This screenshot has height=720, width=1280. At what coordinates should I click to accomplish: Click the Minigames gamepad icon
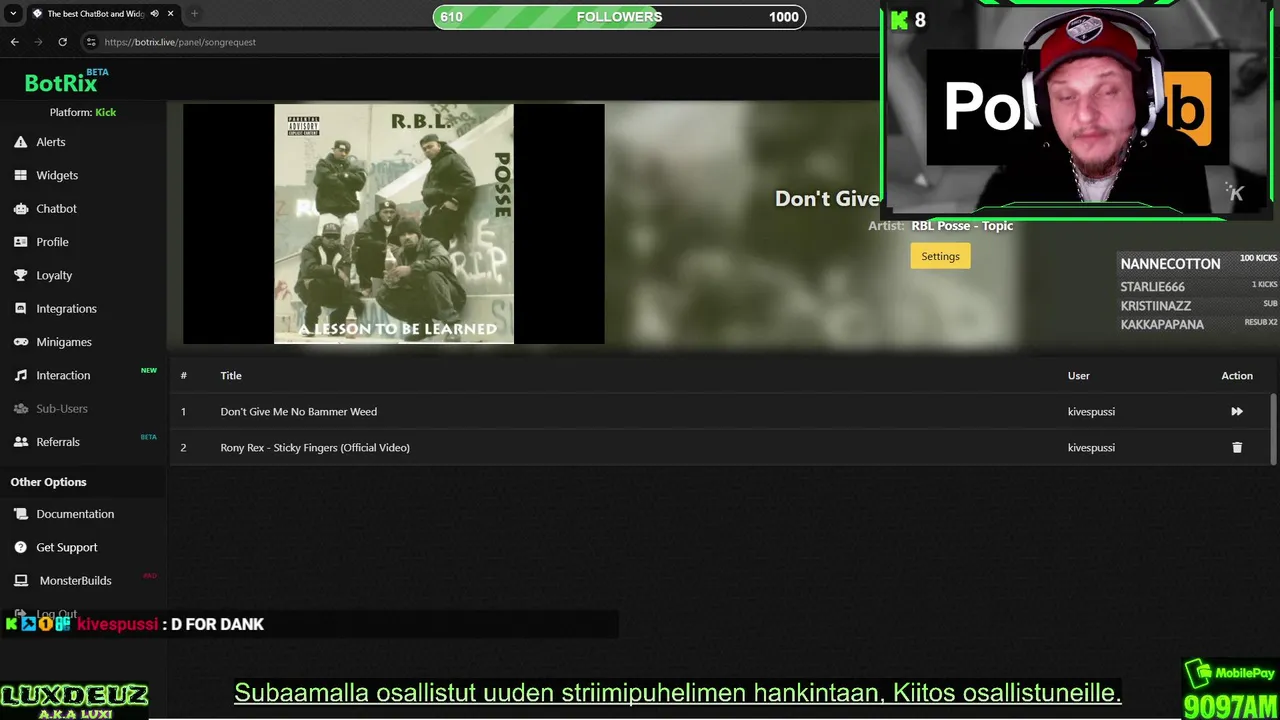[20, 342]
